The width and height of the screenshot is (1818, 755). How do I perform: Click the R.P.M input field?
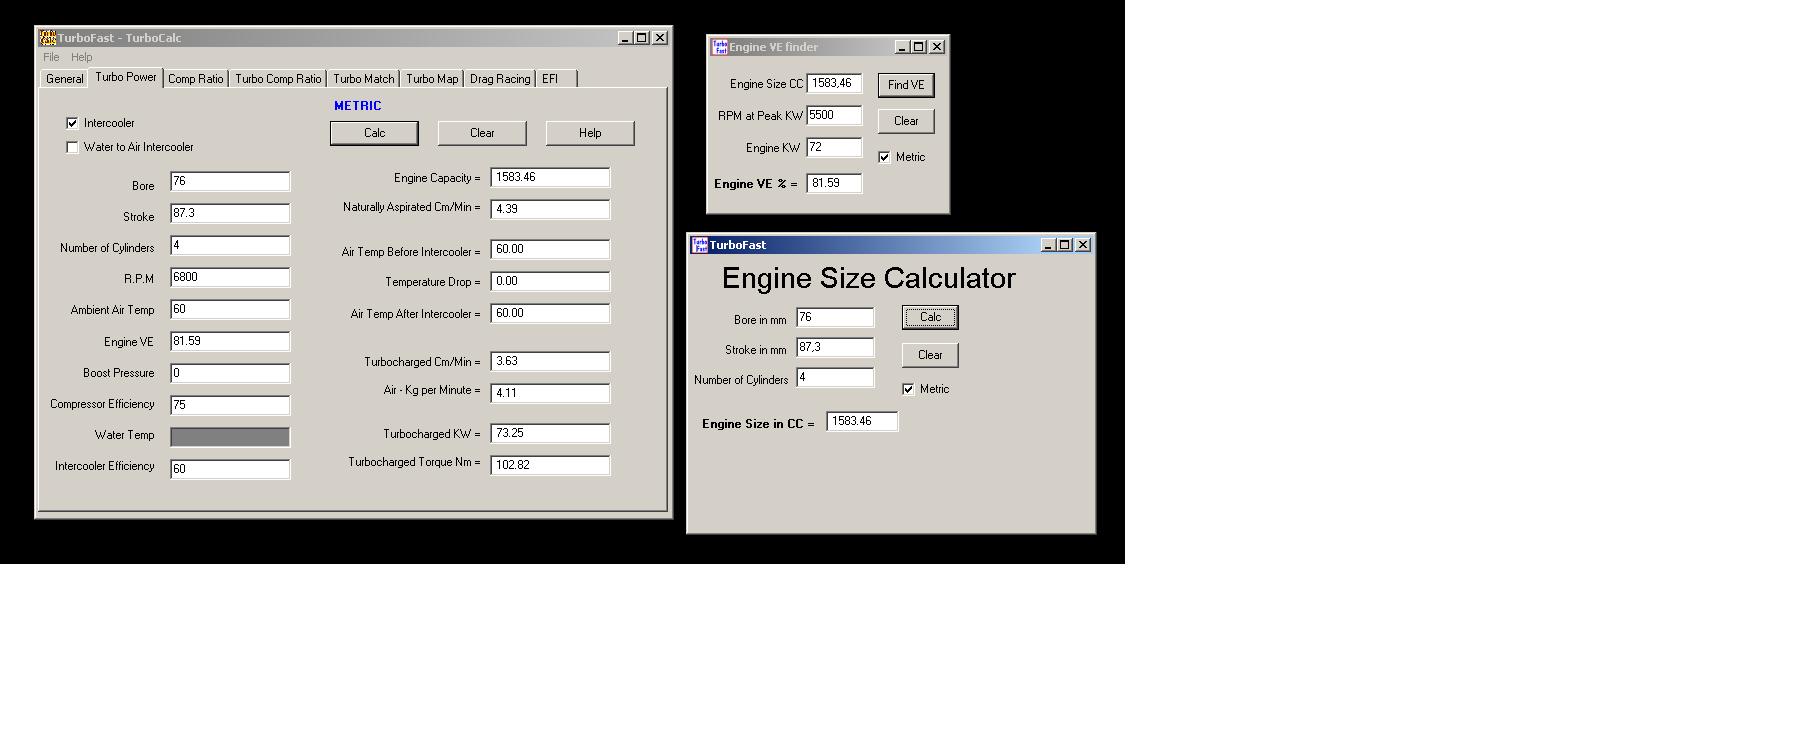pyautogui.click(x=230, y=277)
